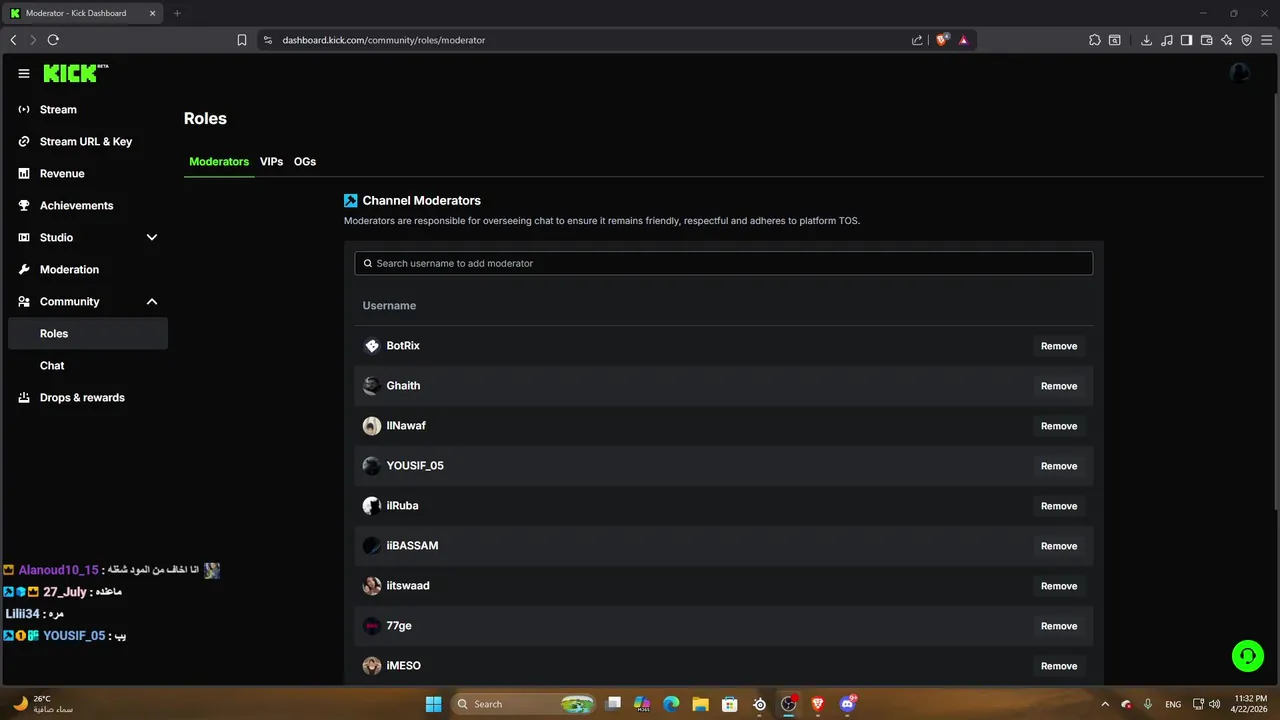The height and width of the screenshot is (720, 1280).
Task: Click the Moderation wrench icon
Action: pos(24,270)
